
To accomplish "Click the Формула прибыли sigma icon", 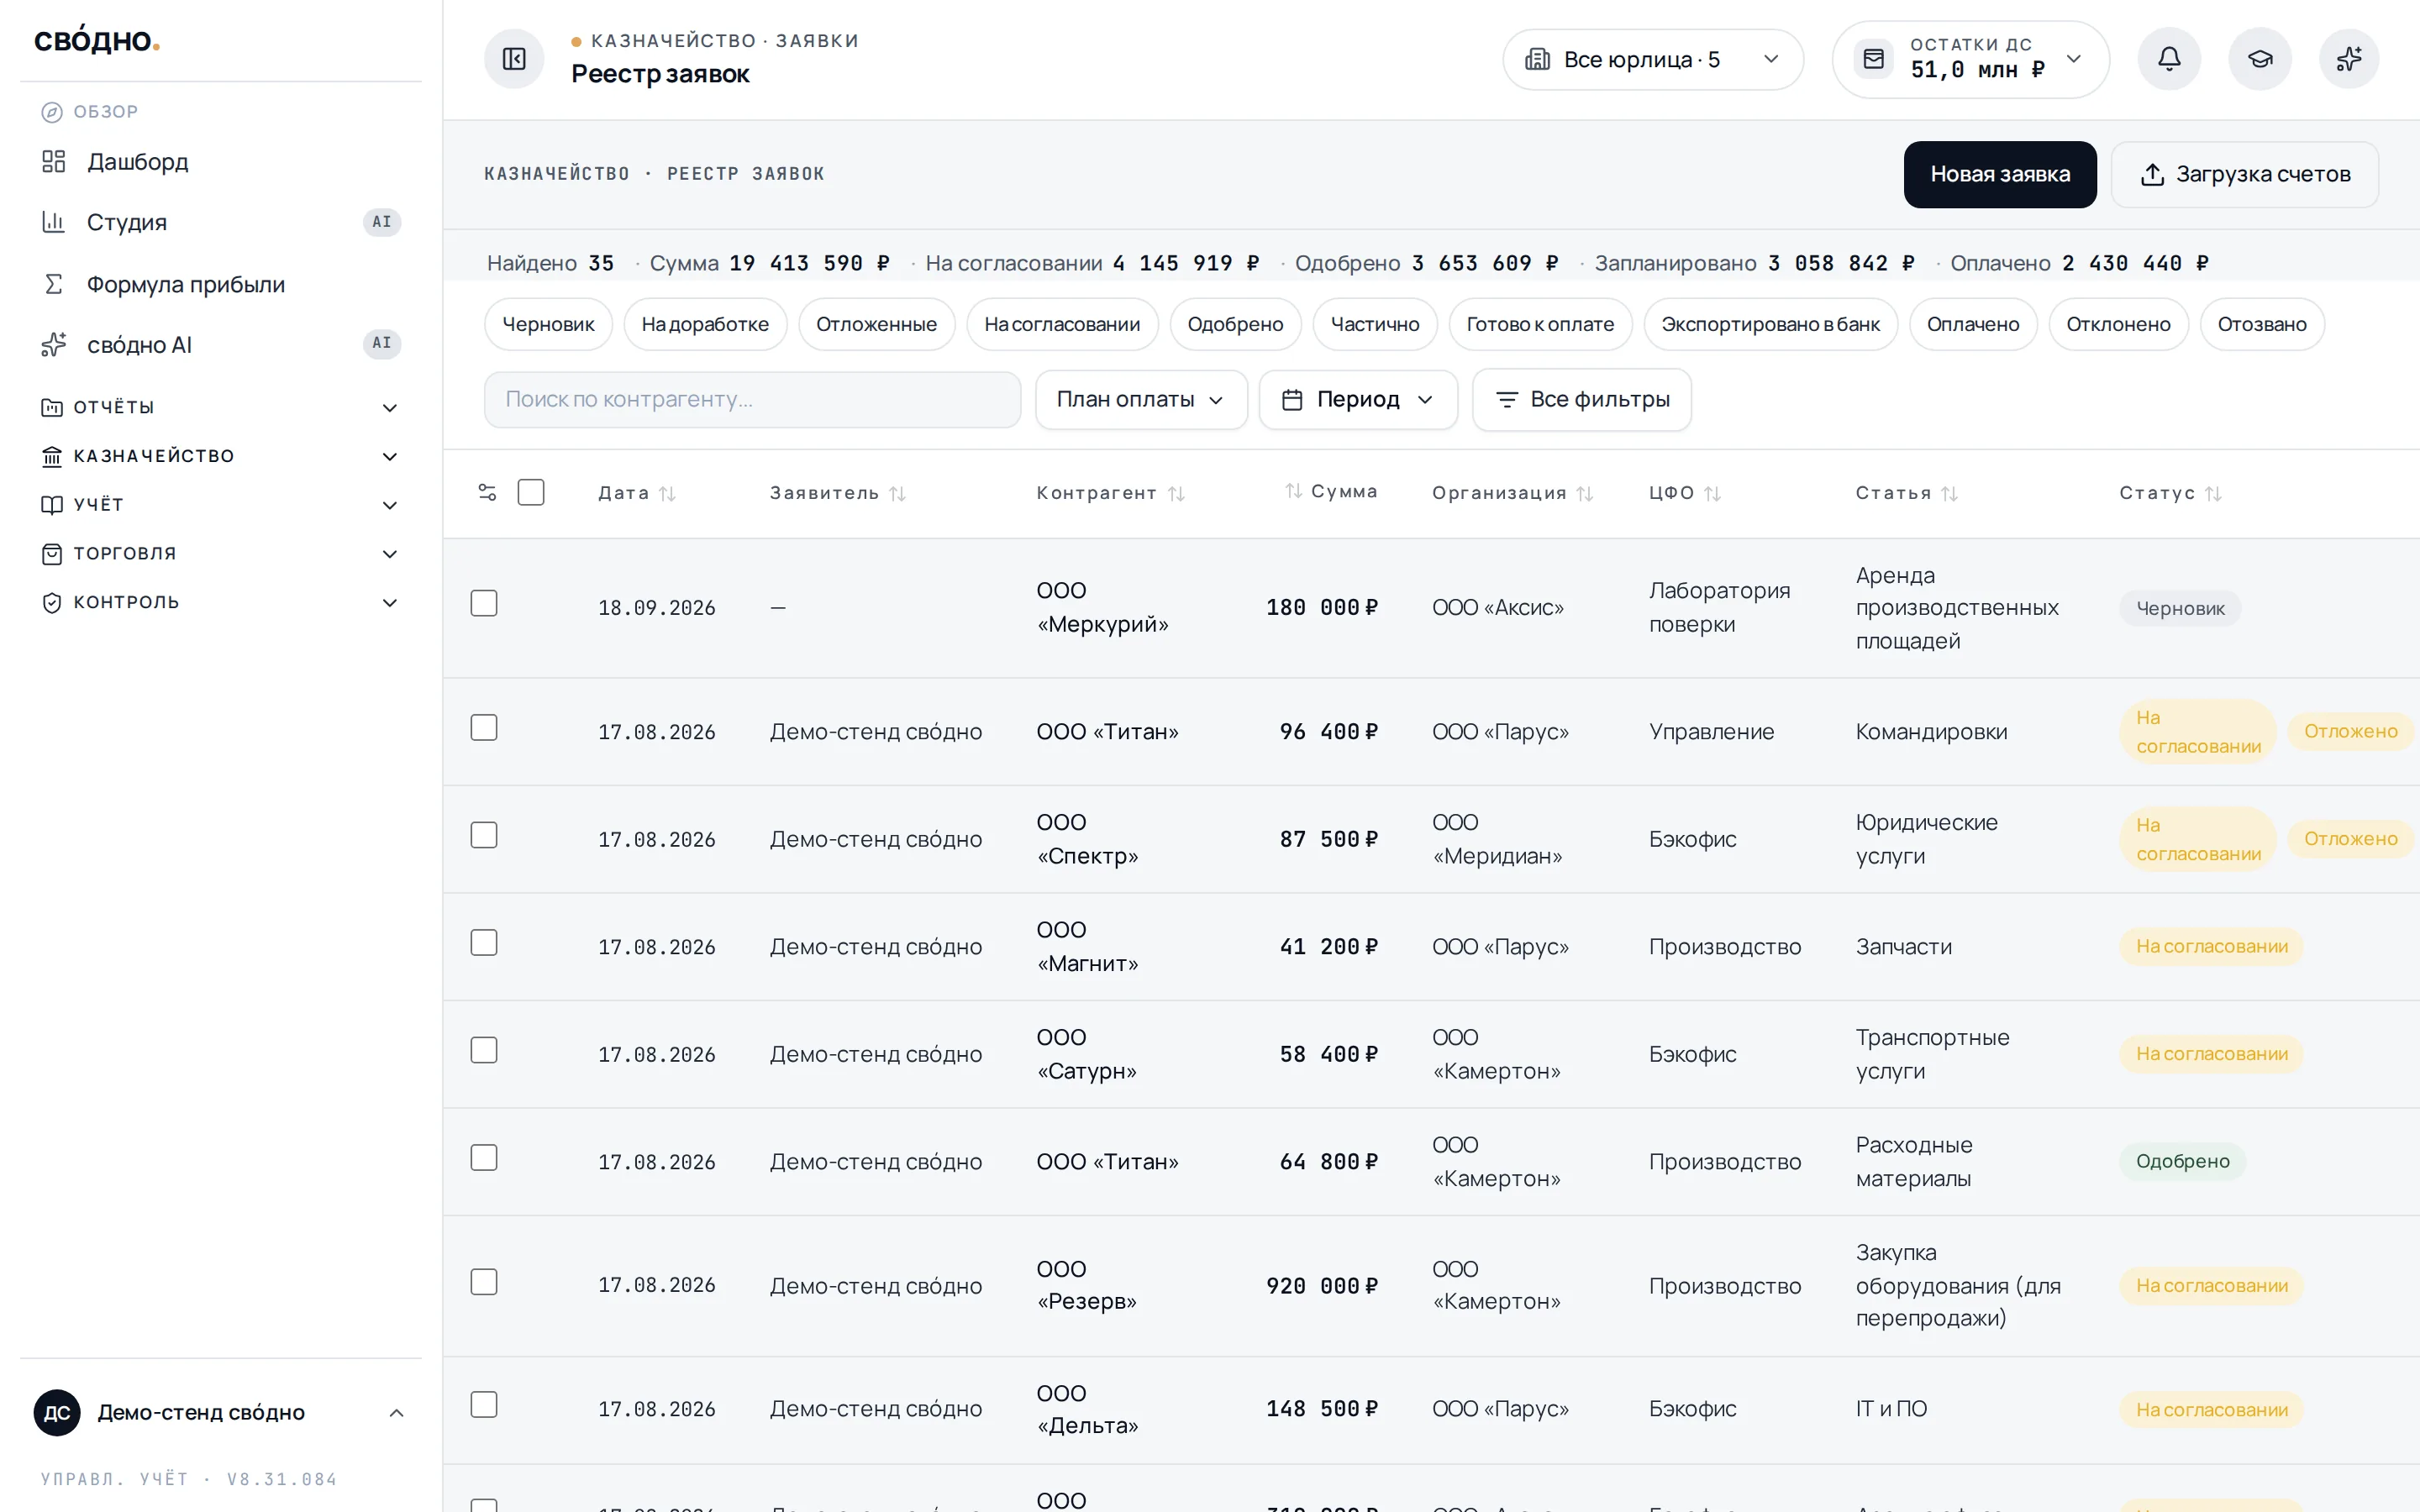I will (54, 284).
